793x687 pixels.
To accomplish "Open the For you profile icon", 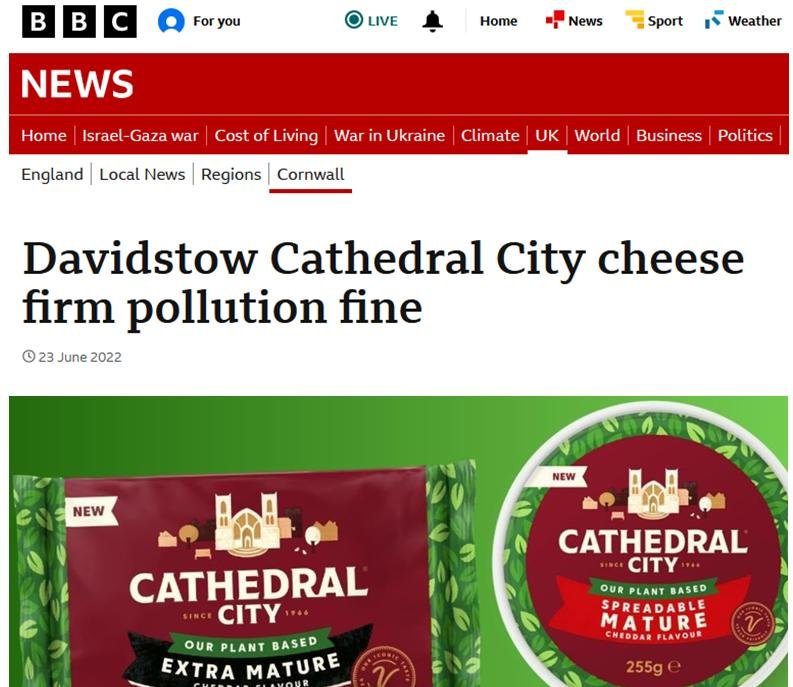I will pos(171,21).
